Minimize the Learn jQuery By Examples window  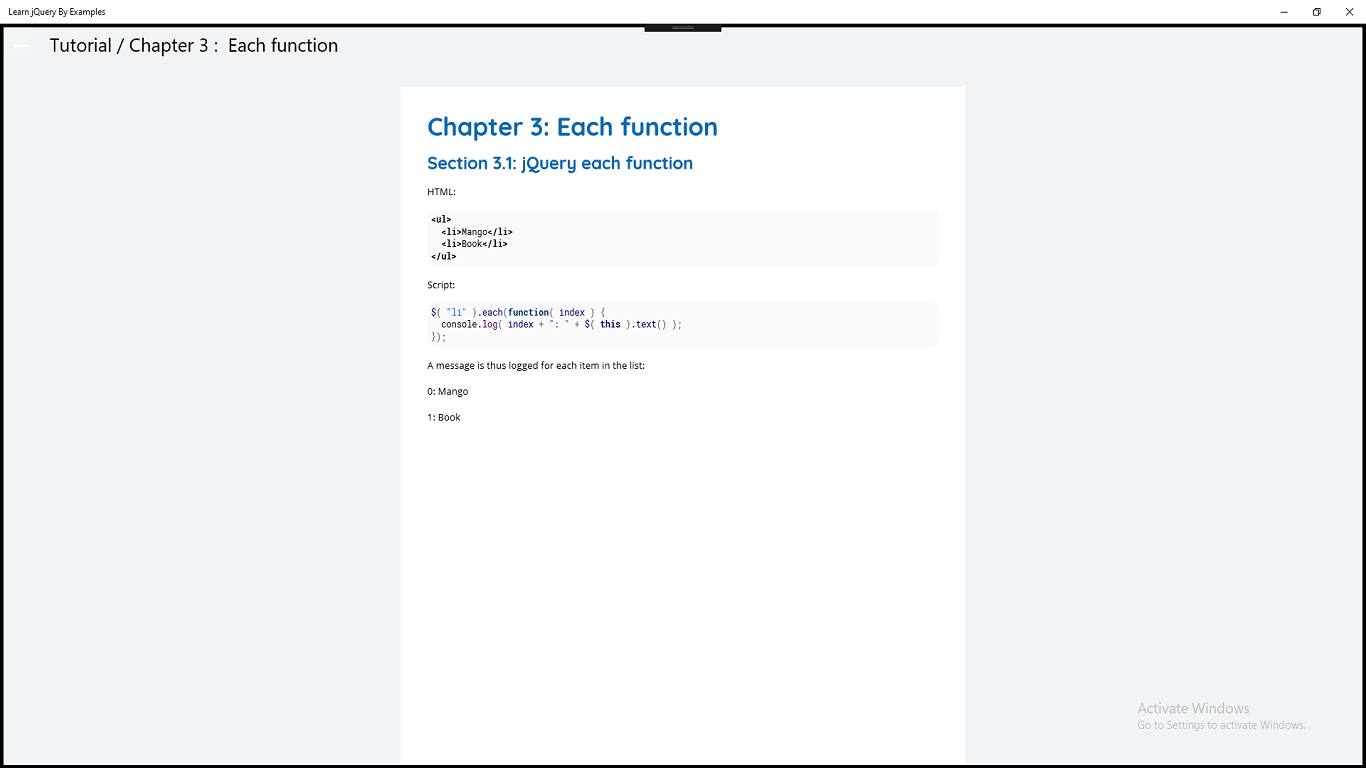pos(1284,12)
